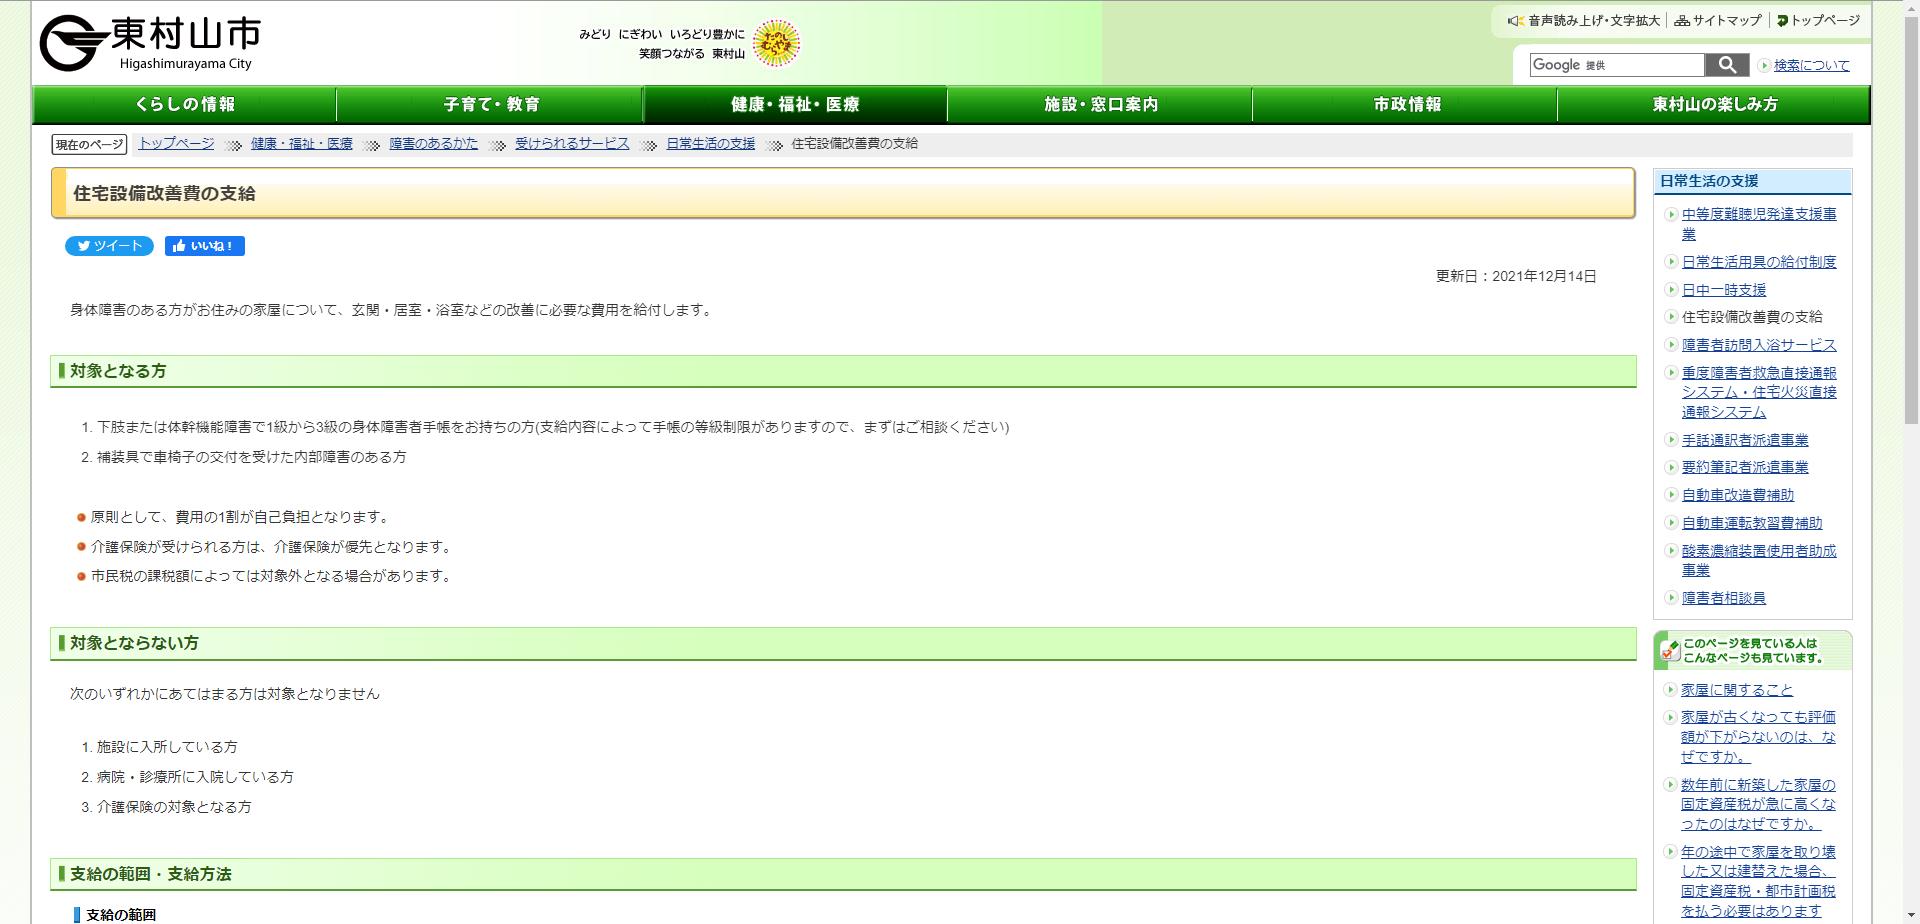Open 重度障害者救急直接通報システム sidebar link

click(x=1758, y=392)
